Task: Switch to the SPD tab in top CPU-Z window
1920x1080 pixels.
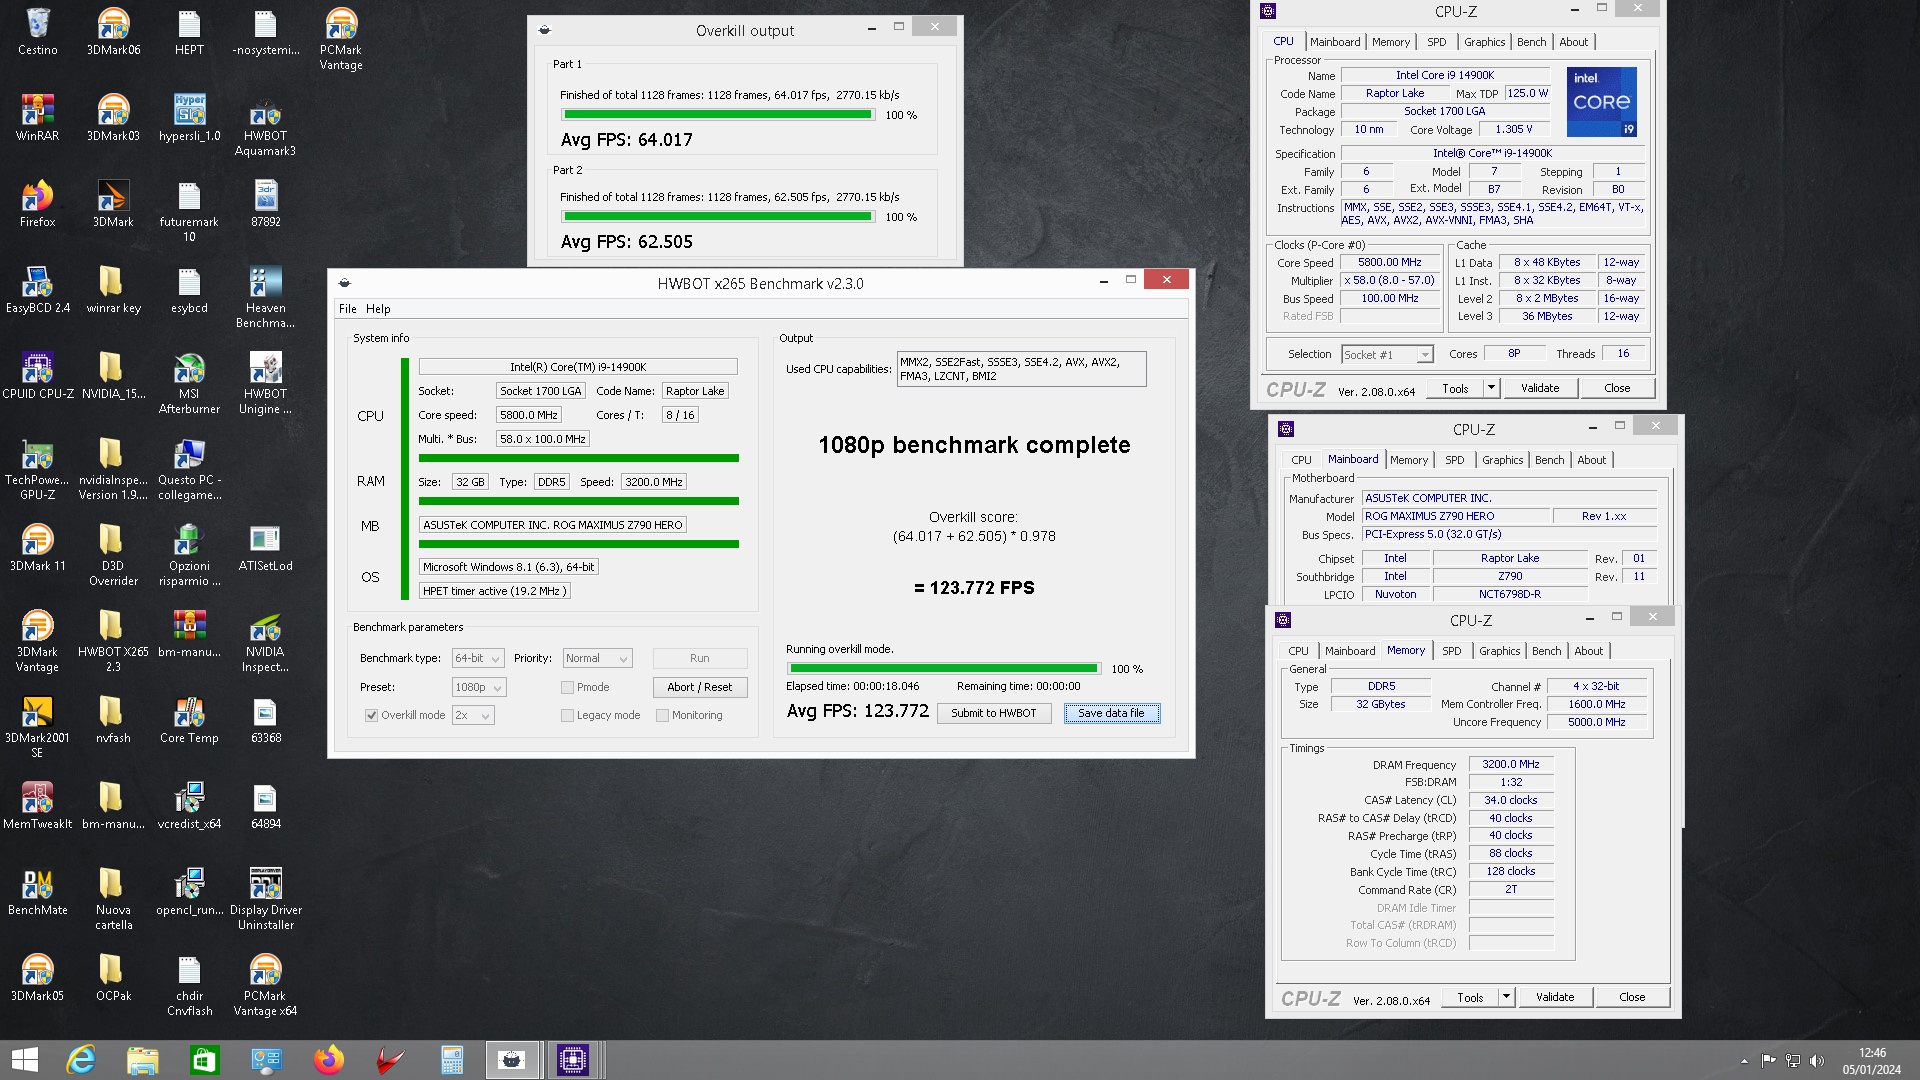Action: click(x=1437, y=42)
